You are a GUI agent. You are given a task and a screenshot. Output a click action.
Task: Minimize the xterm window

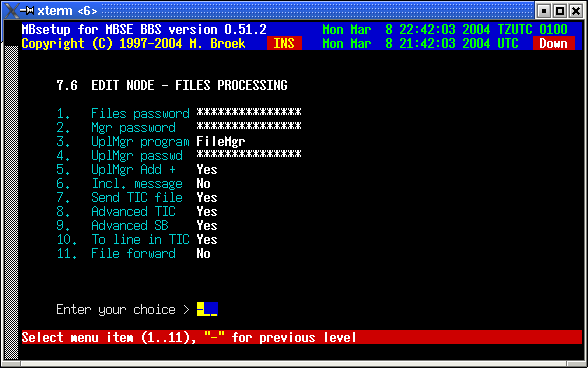pyautogui.click(x=543, y=11)
